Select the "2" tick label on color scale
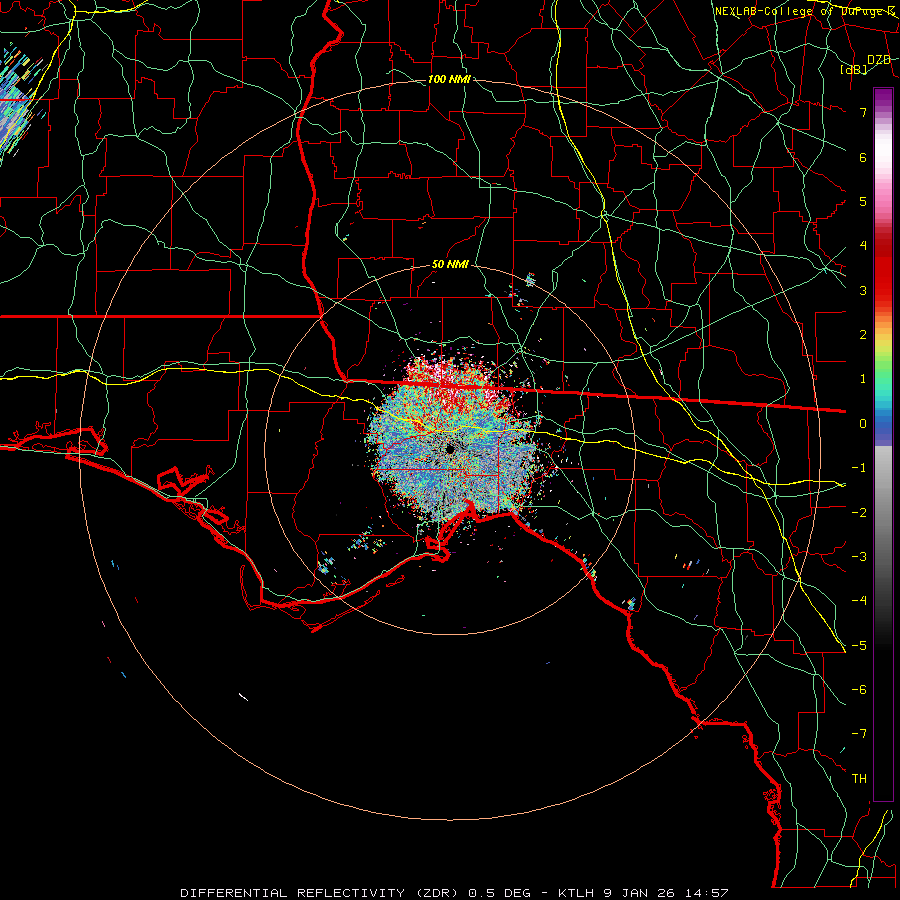This screenshot has height=900, width=900. coord(863,335)
